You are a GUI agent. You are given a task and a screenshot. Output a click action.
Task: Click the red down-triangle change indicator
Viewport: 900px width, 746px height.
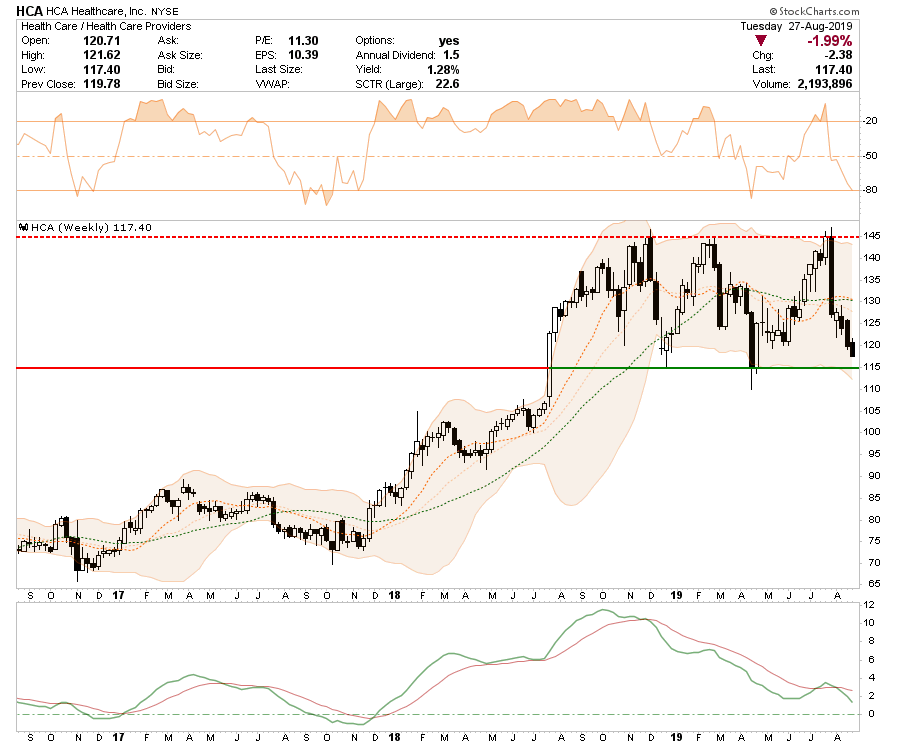pyautogui.click(x=761, y=41)
